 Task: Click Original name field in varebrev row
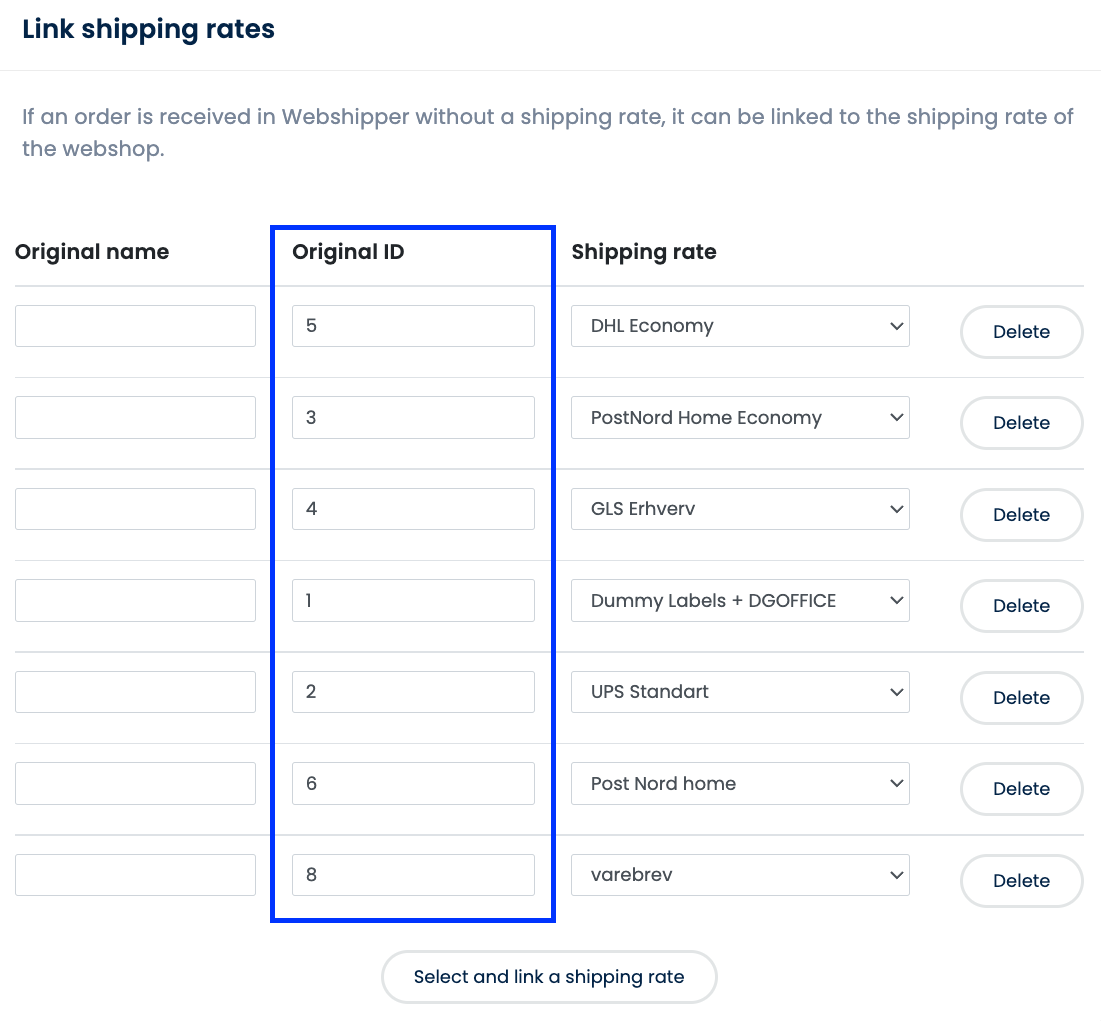coord(136,875)
